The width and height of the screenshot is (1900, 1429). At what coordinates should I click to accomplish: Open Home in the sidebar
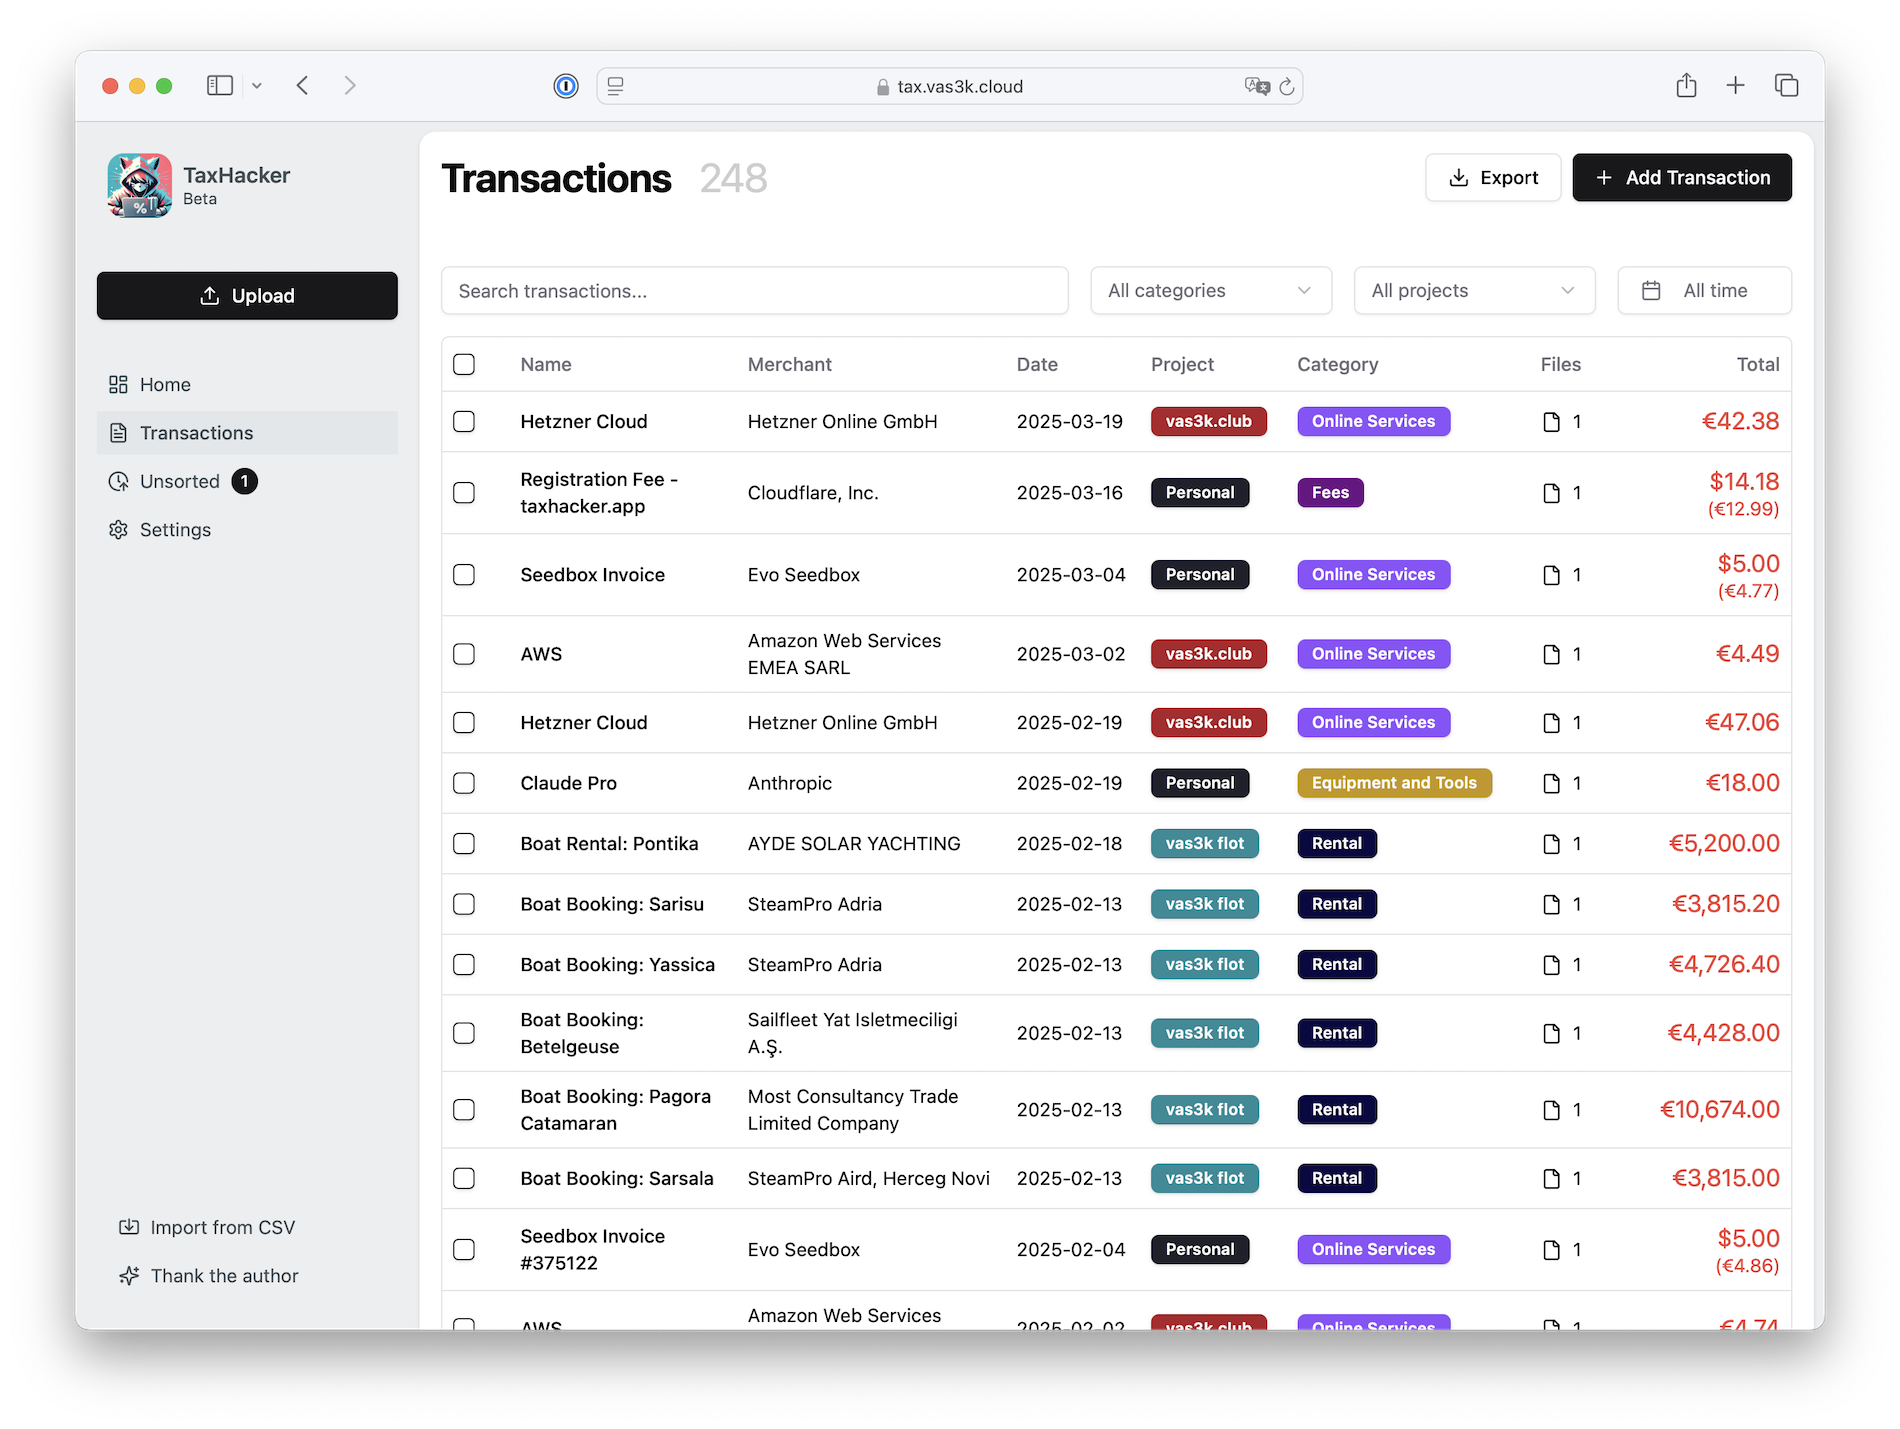click(x=247, y=385)
